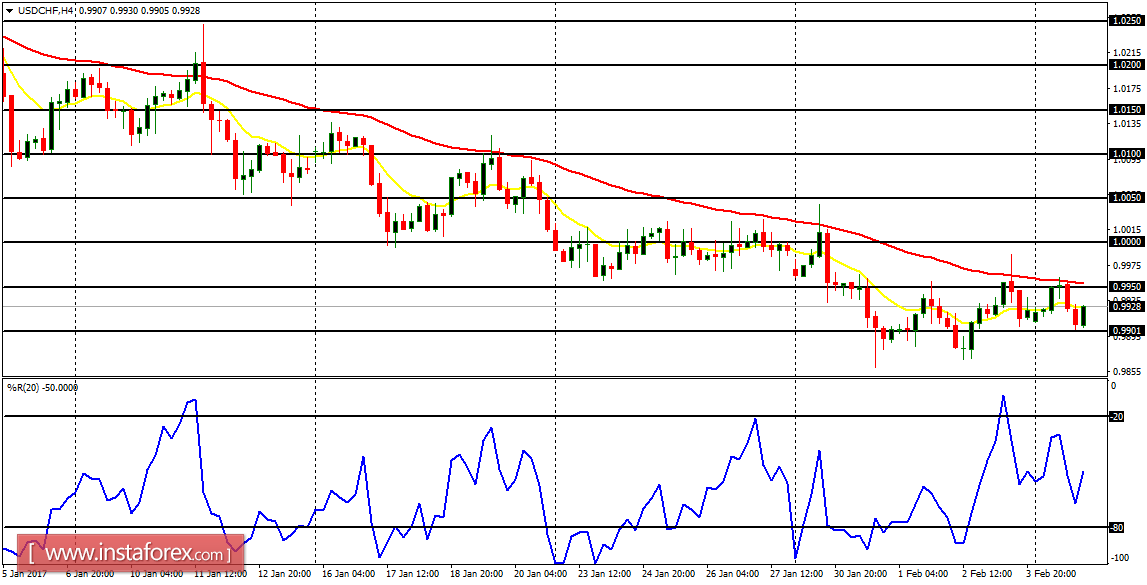Click the USDCHF,H4 chart title label
The height and width of the screenshot is (585, 1147).
[45, 10]
